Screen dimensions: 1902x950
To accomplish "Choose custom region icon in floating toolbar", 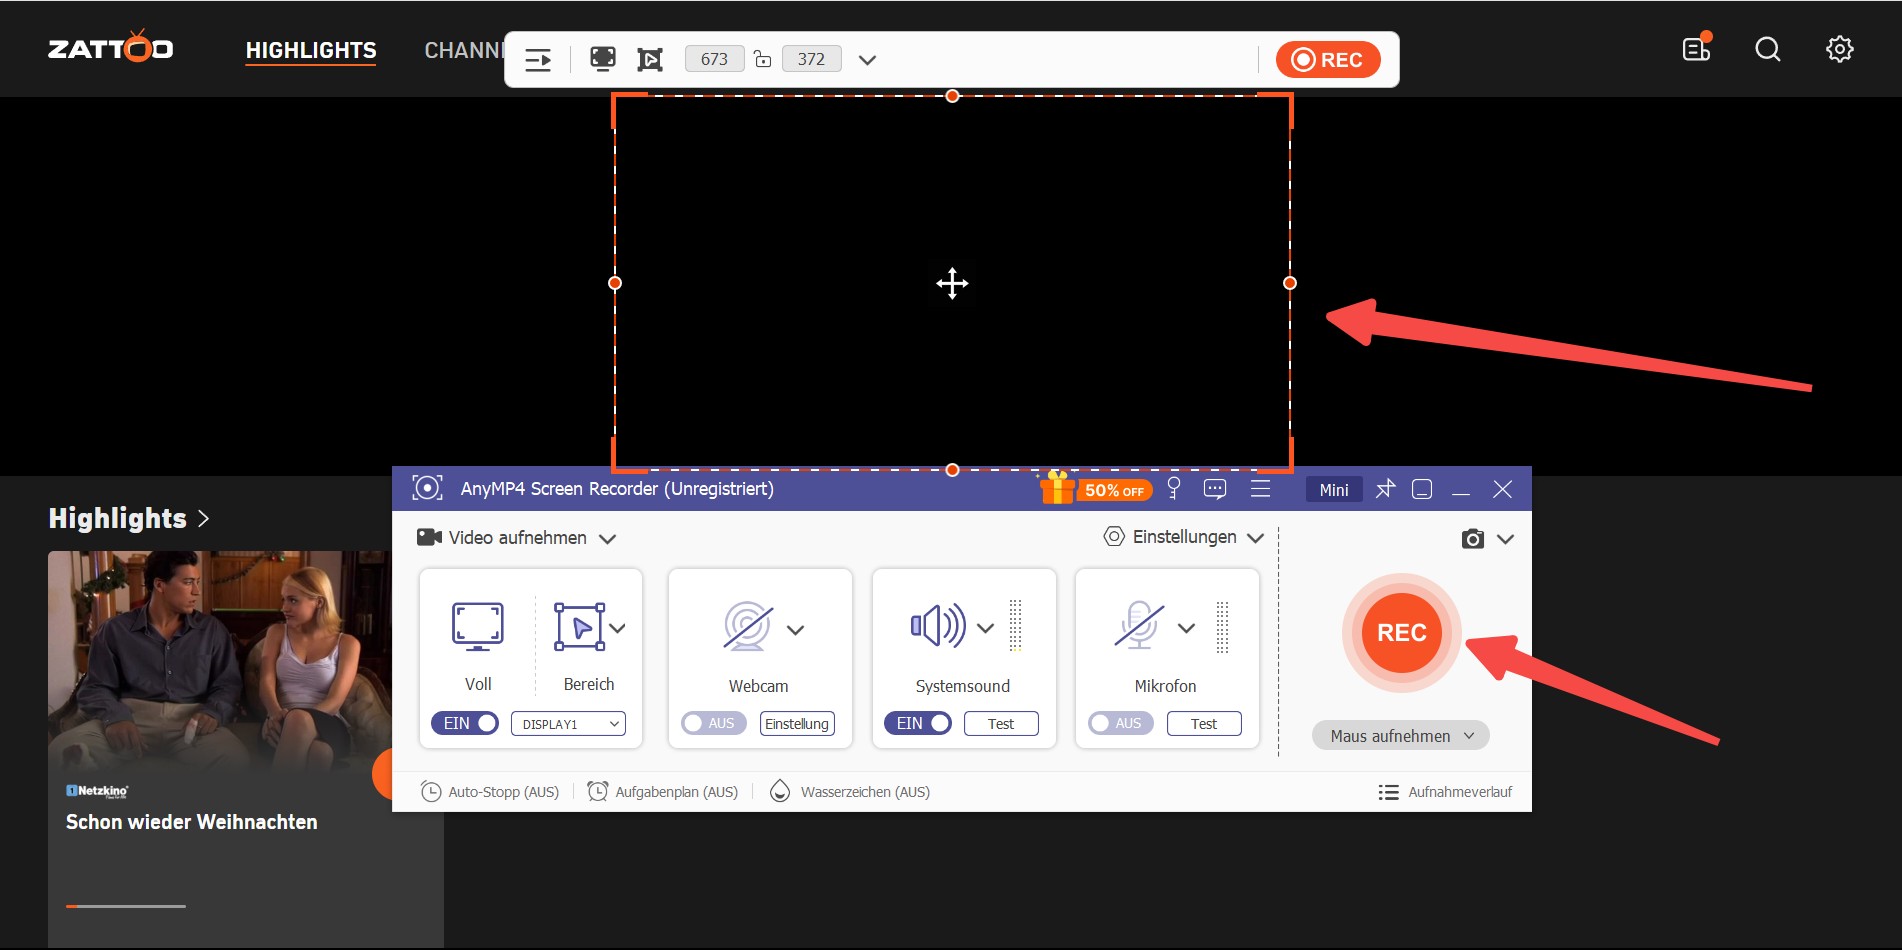I will point(650,60).
